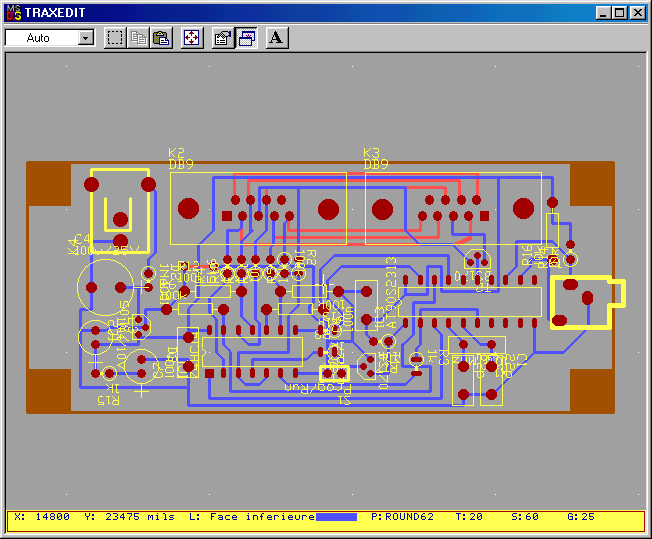Screen dimensions: 652x539
Task: Open the properties icon in toolbar
Action: pyautogui.click(x=223, y=38)
